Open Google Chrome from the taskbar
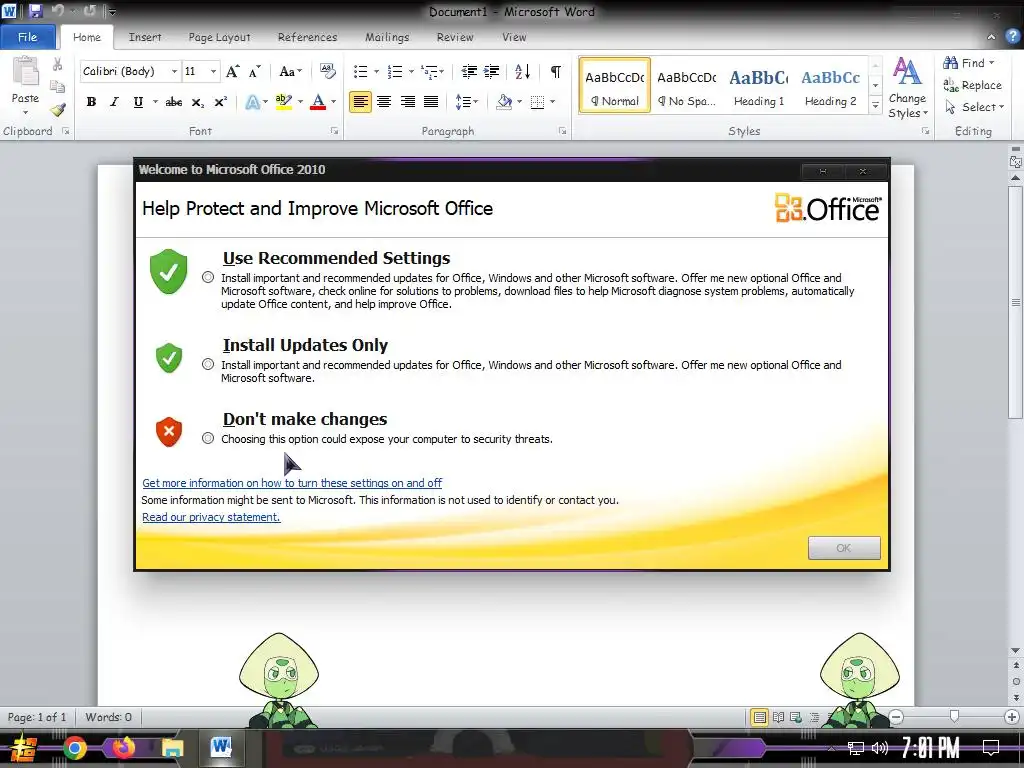The image size is (1024, 768). pyautogui.click(x=74, y=748)
